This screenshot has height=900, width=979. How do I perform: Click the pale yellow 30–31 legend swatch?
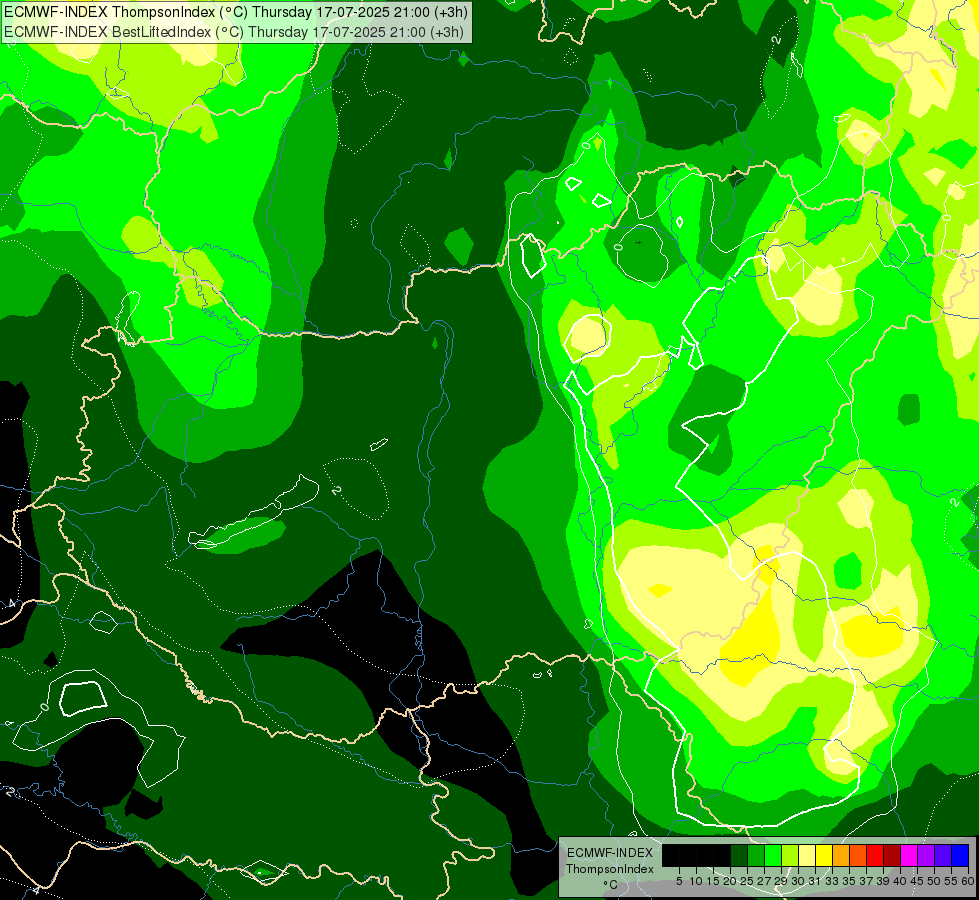coord(807,855)
